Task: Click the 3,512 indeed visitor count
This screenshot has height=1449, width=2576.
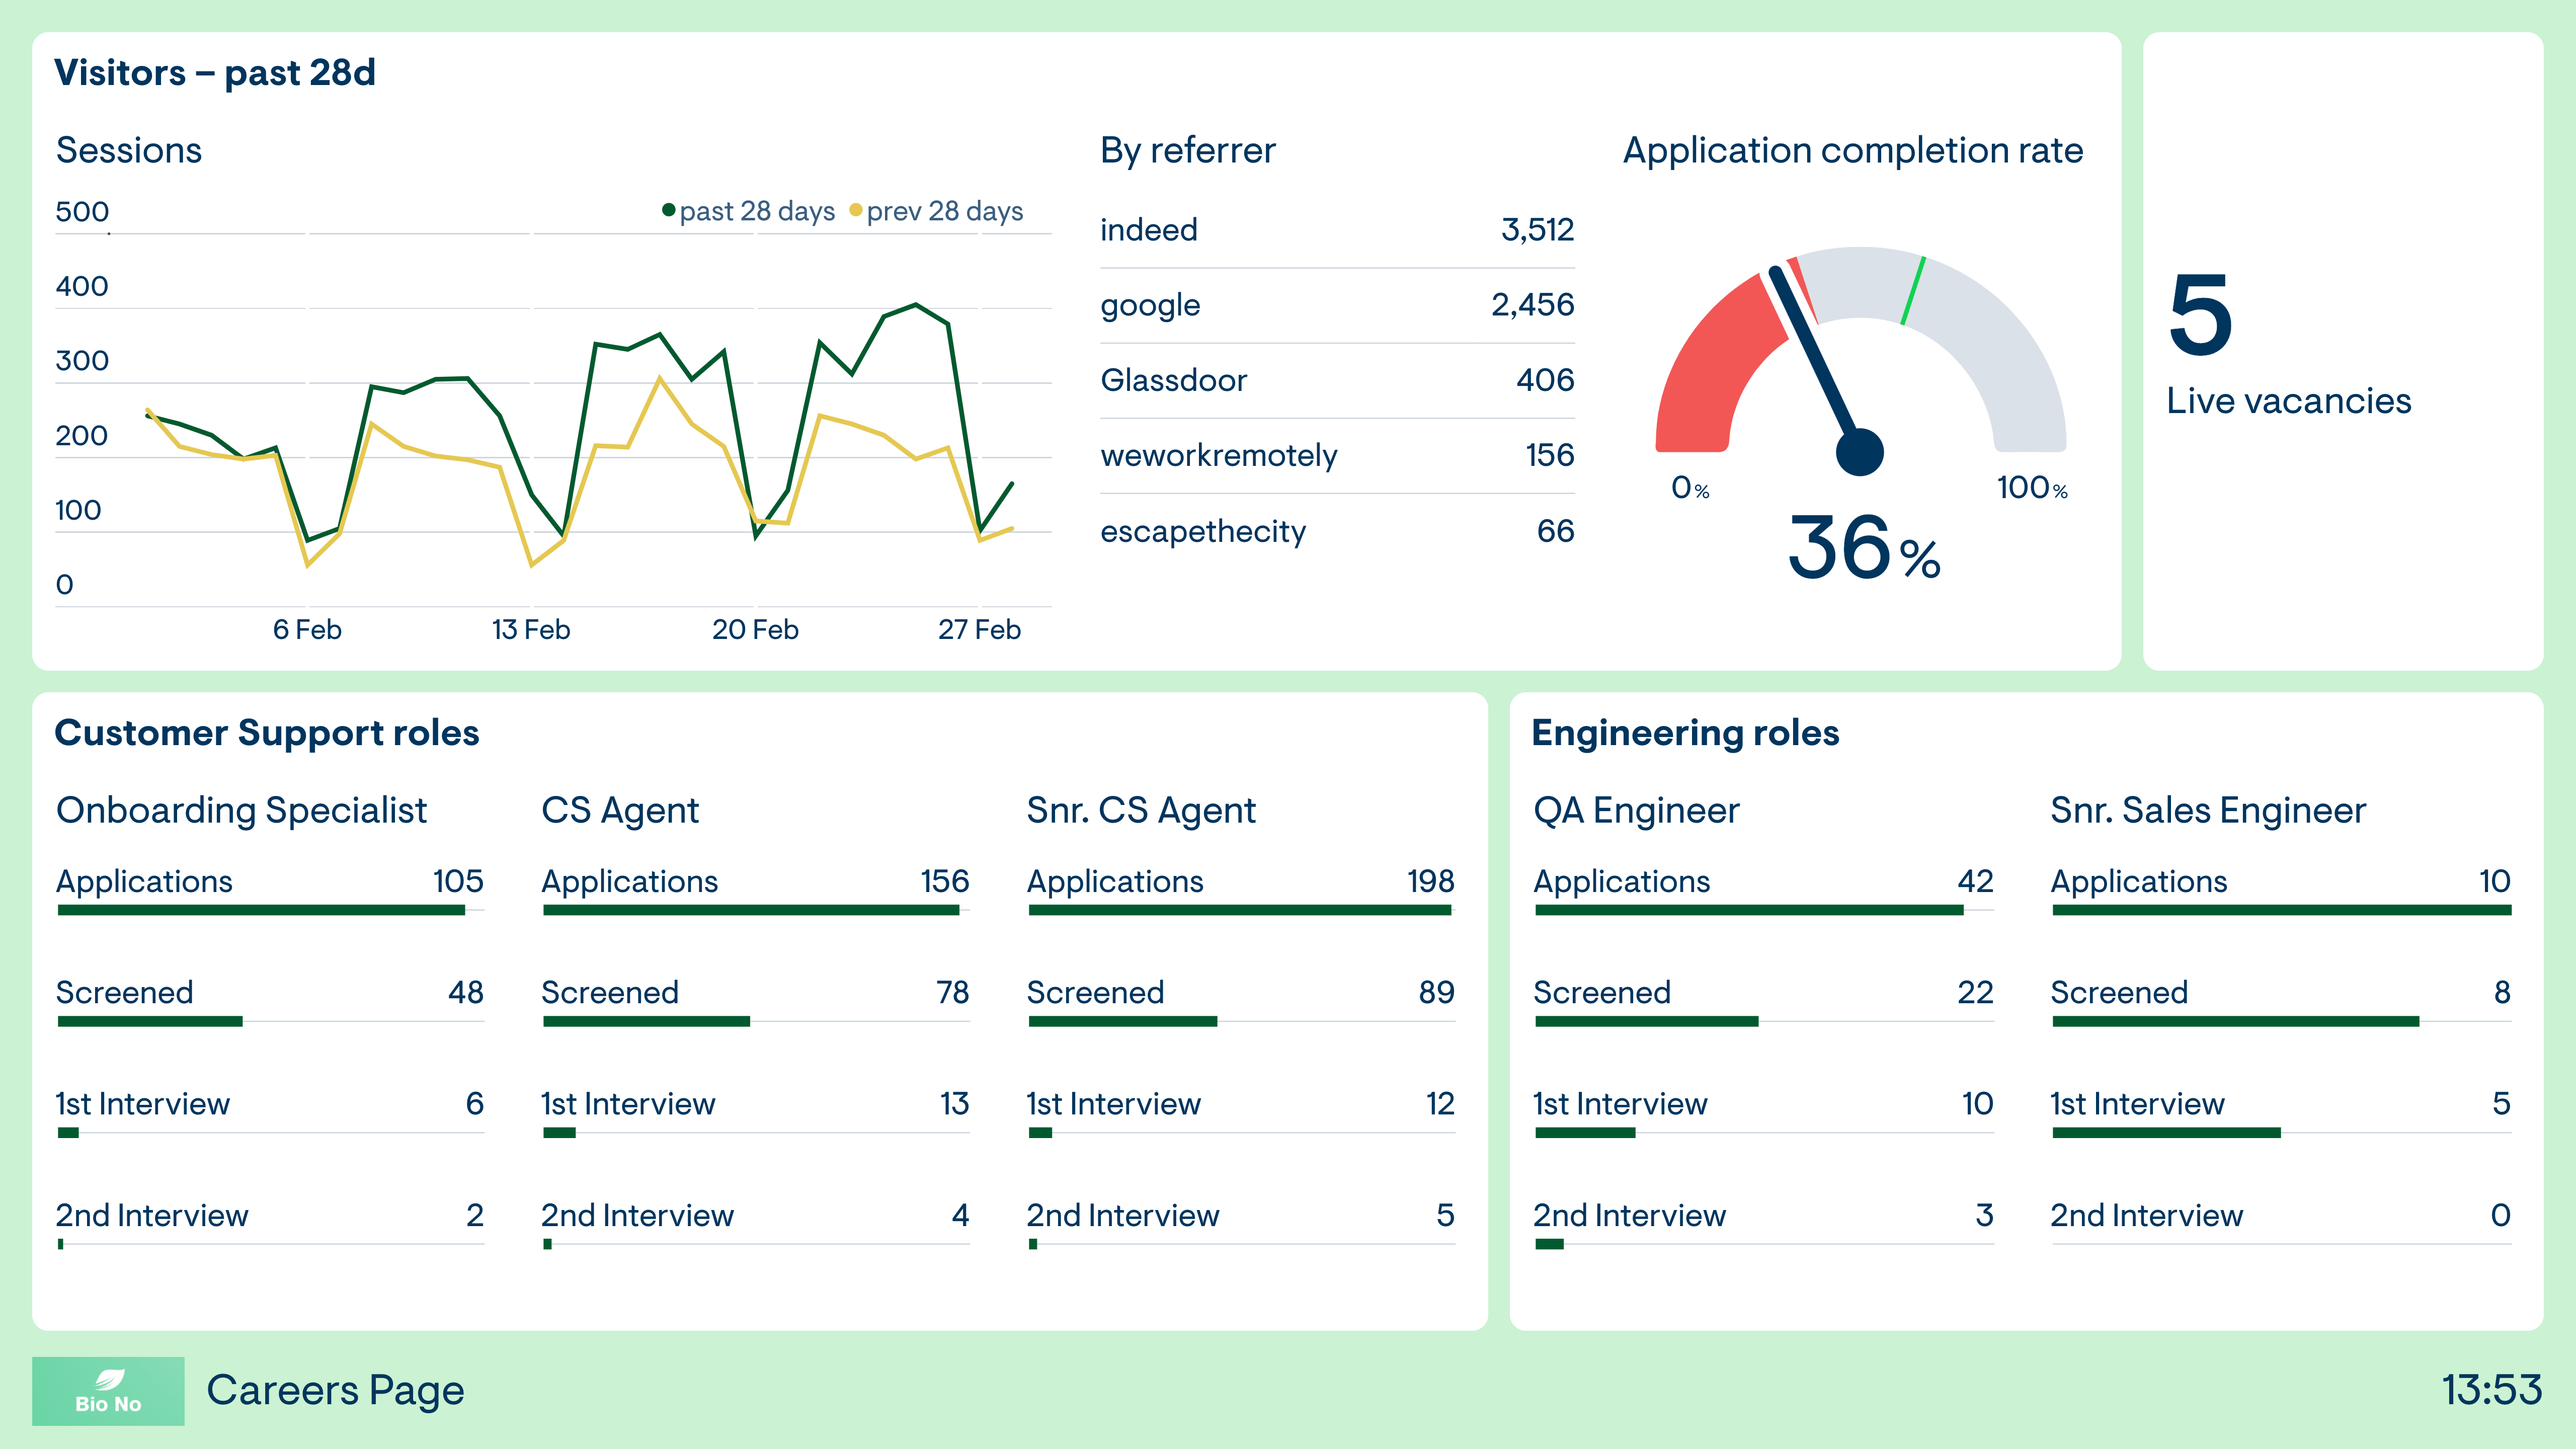Action: [x=1537, y=230]
